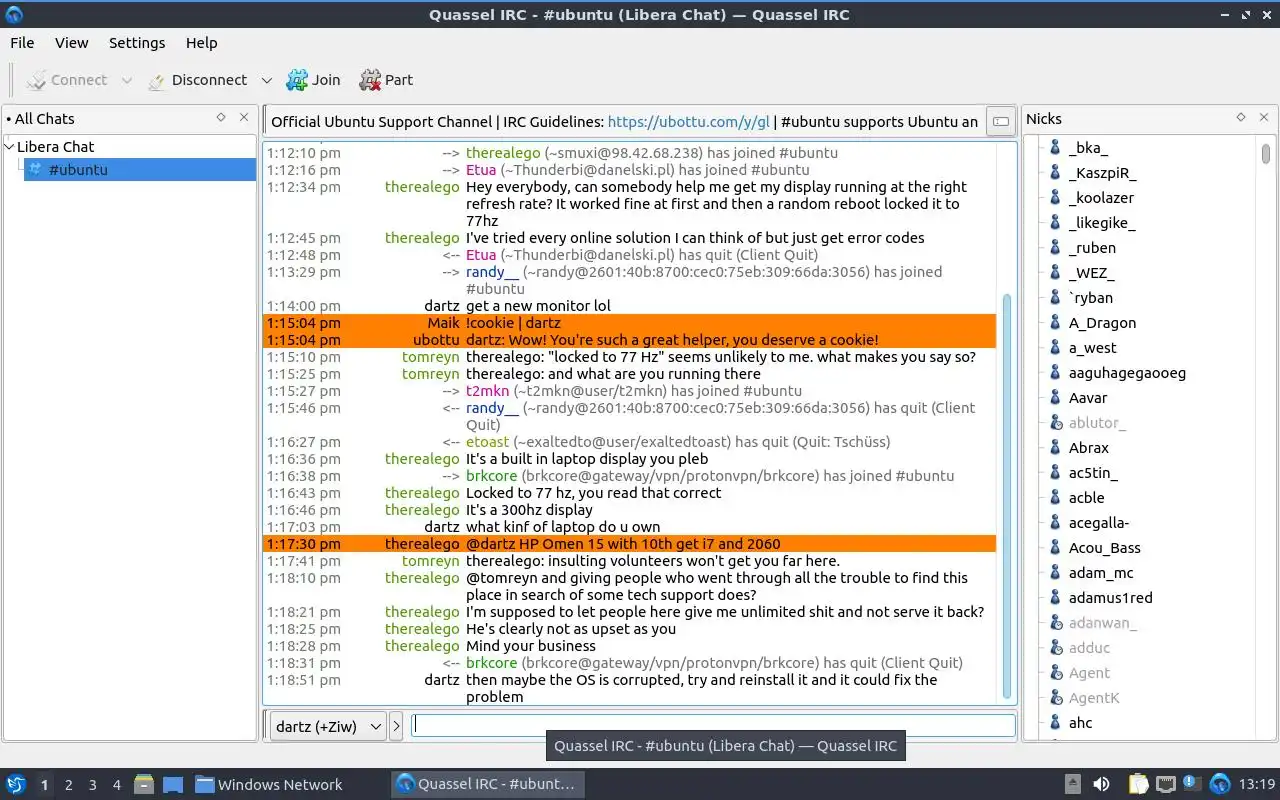Select user icon for A_Dragon
The image size is (1280, 800).
pos(1054,323)
